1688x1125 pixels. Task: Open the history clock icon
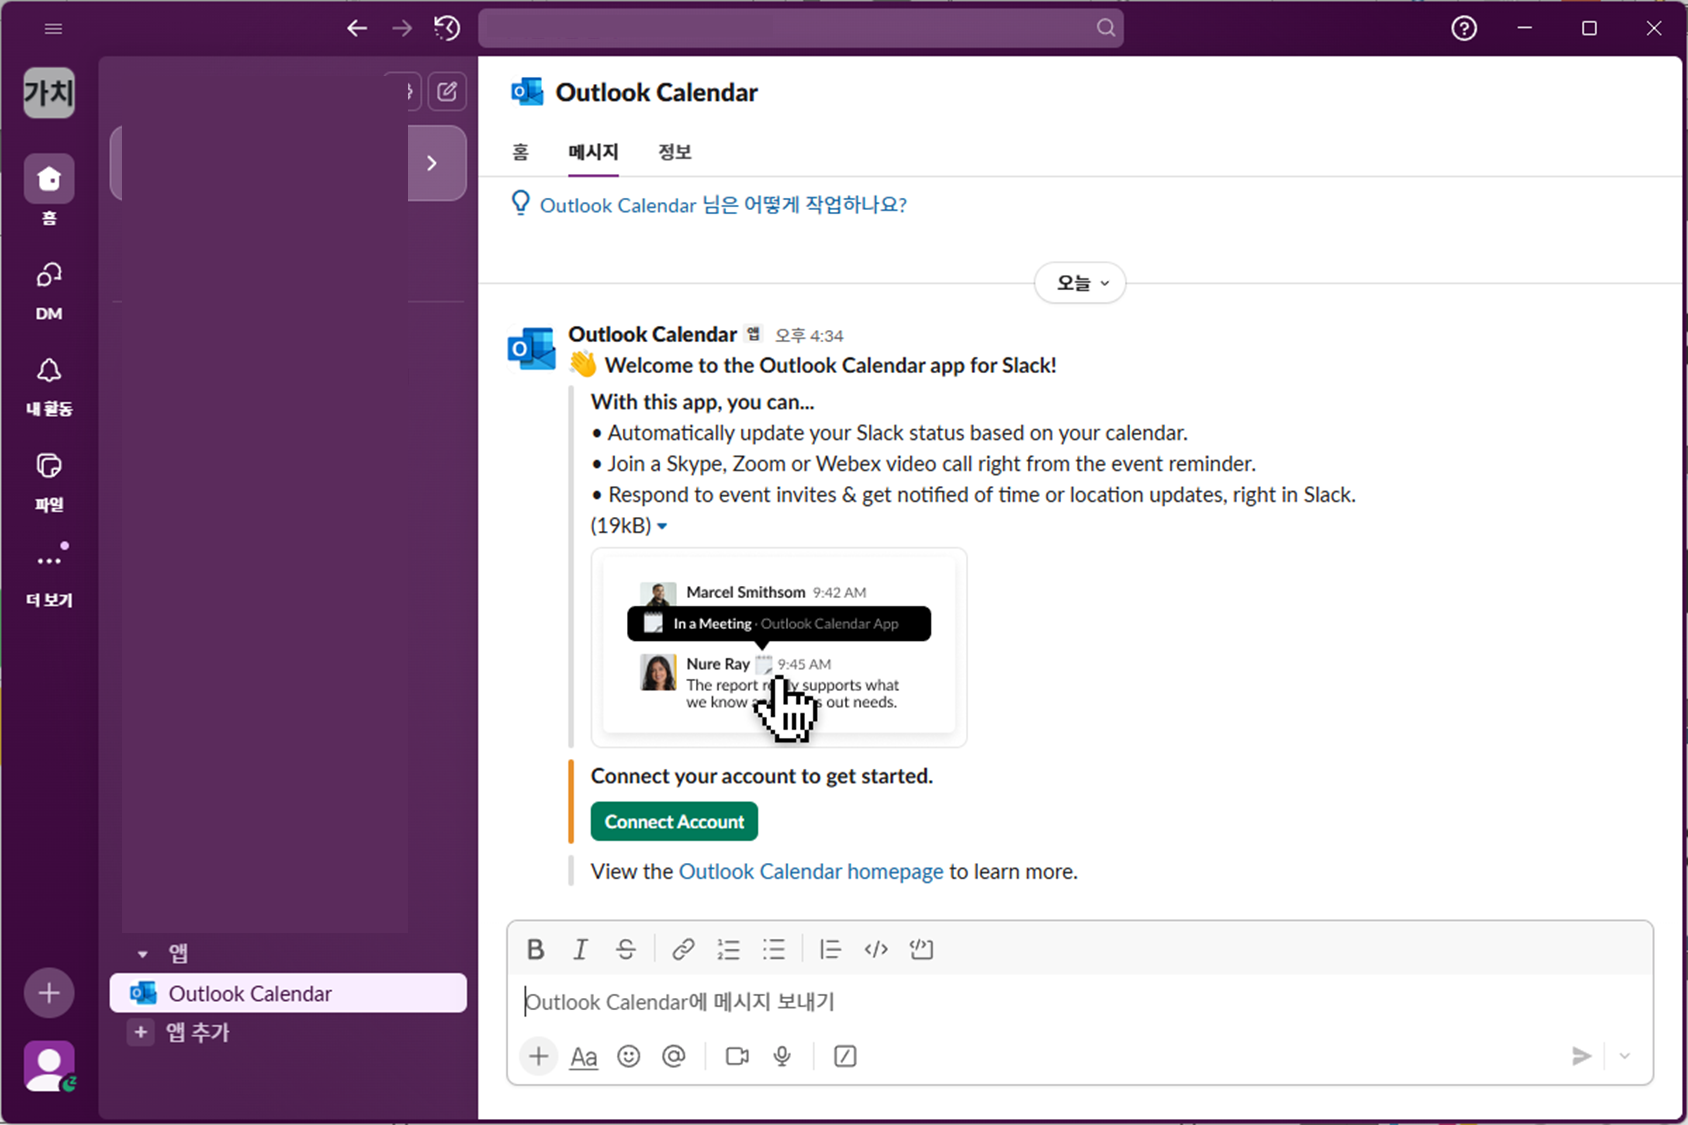(447, 28)
